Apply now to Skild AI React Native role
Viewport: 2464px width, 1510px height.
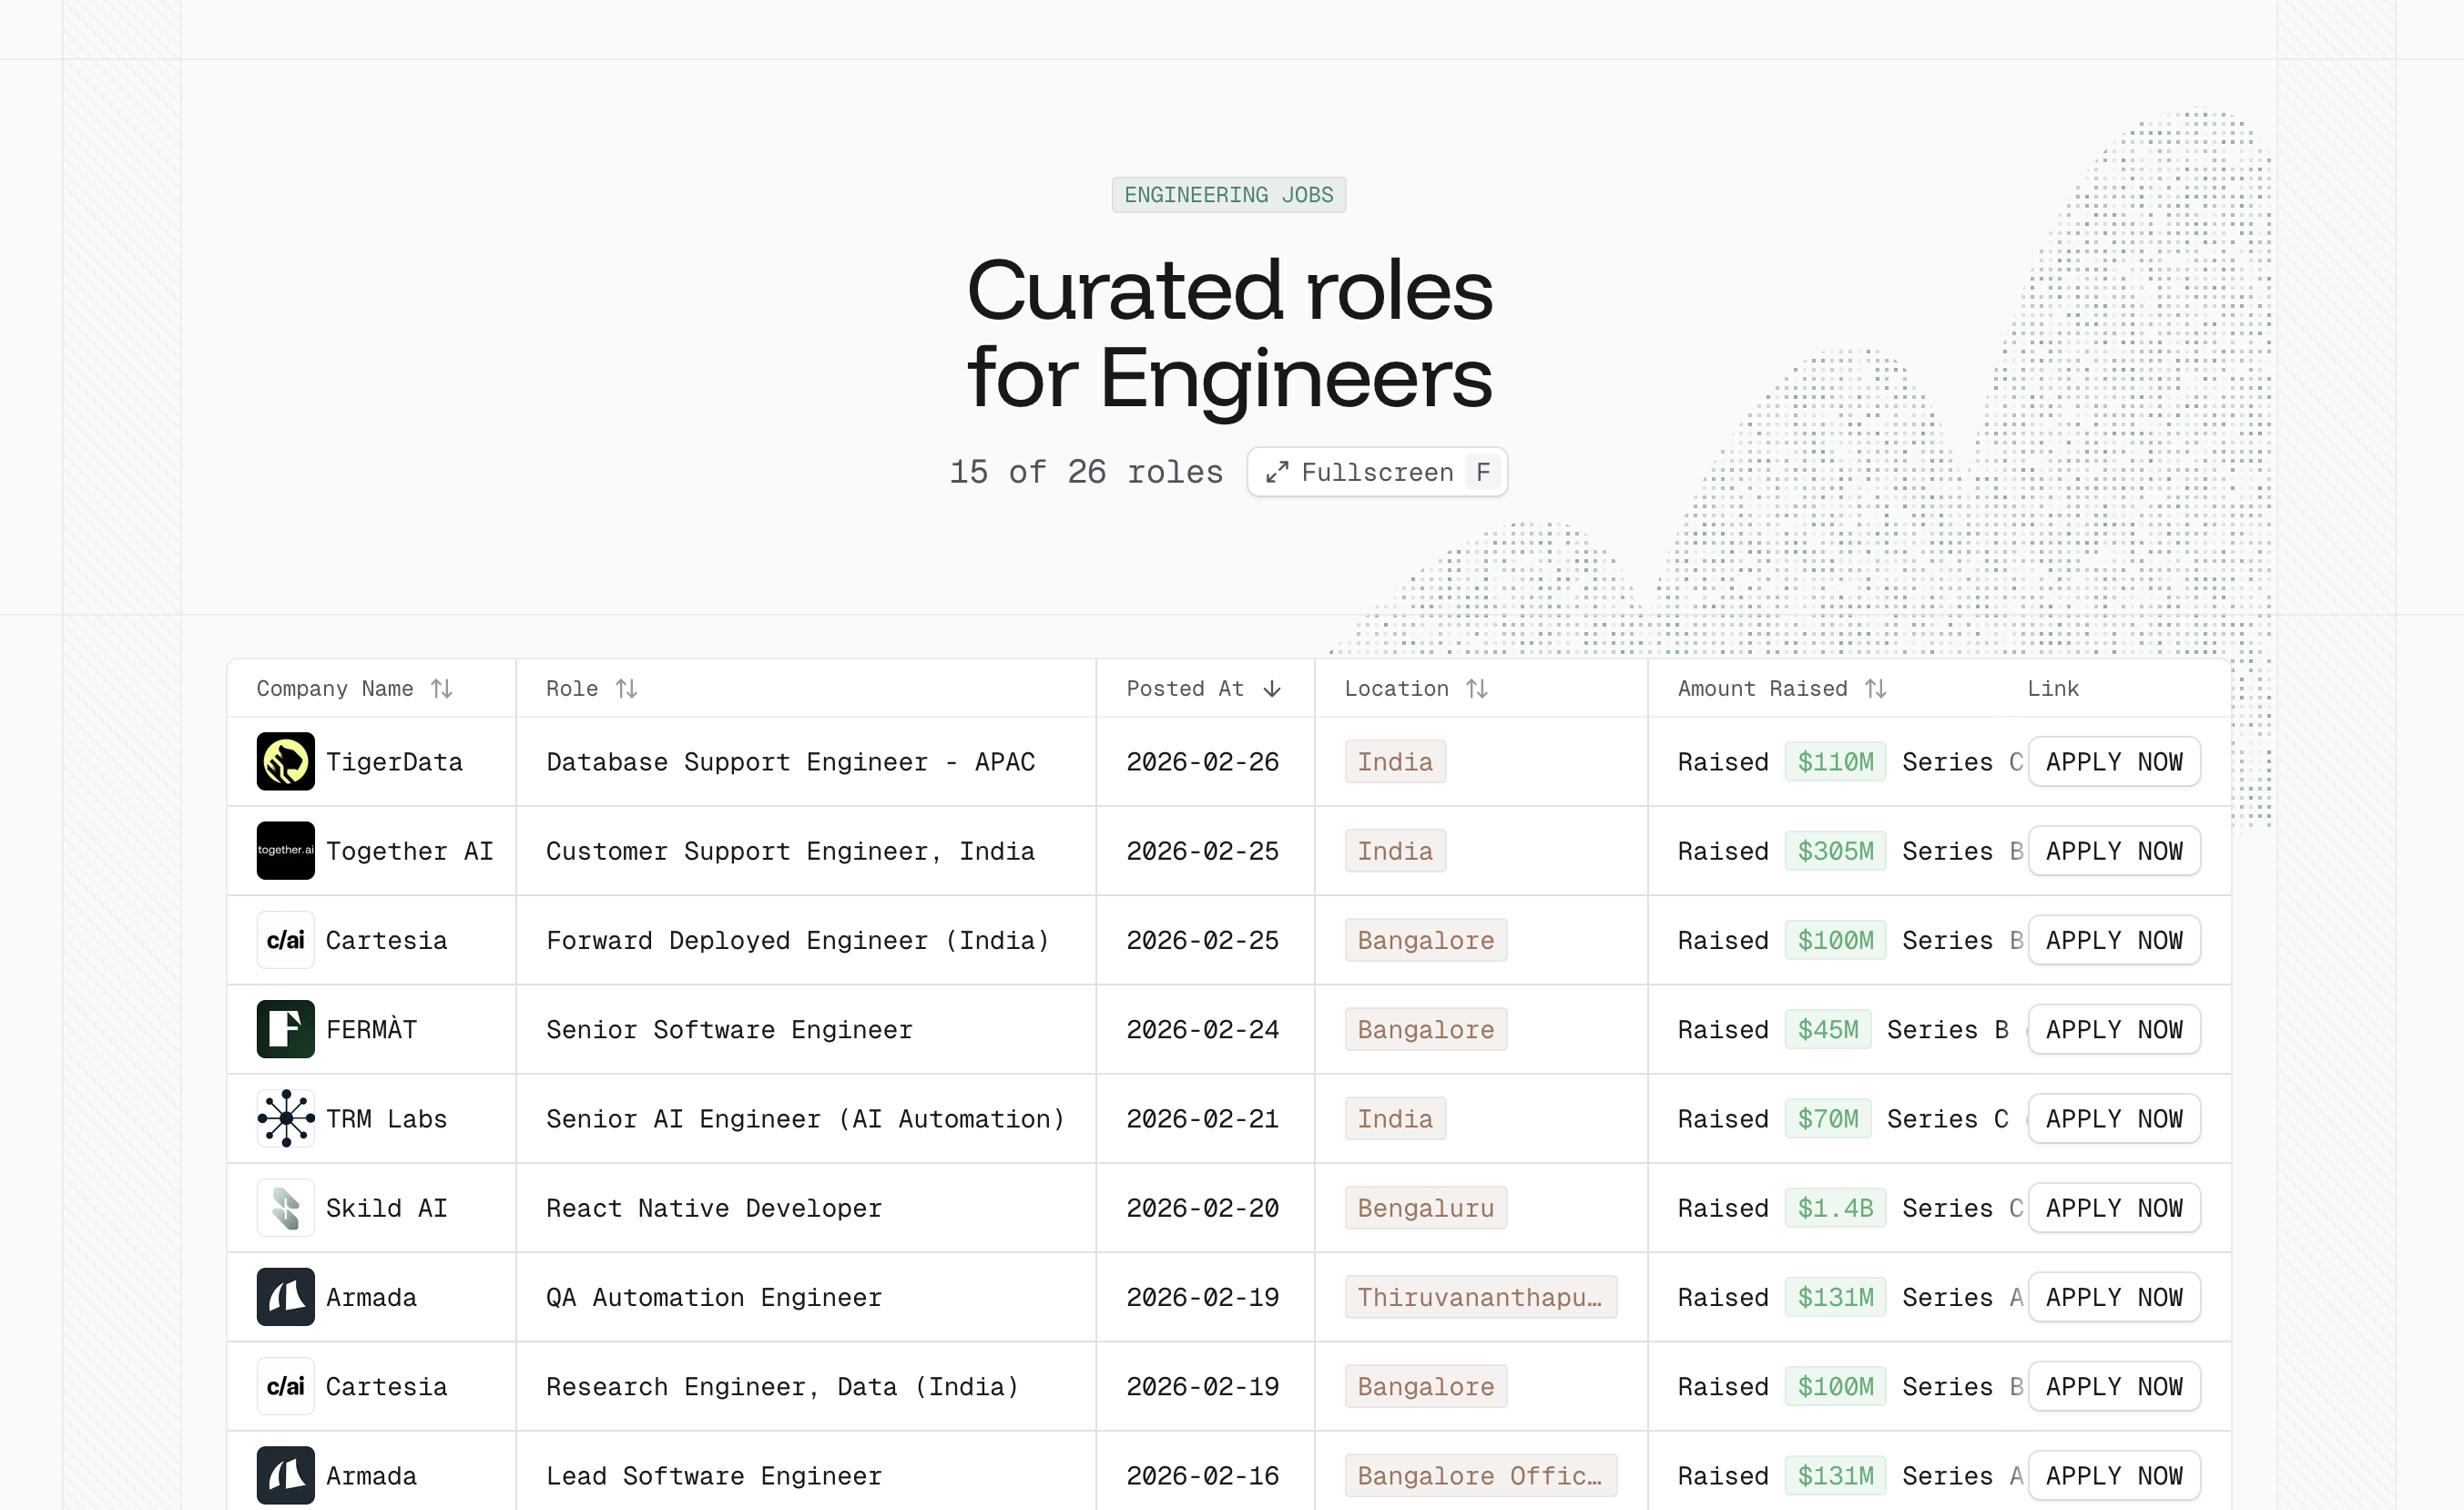point(2113,1208)
